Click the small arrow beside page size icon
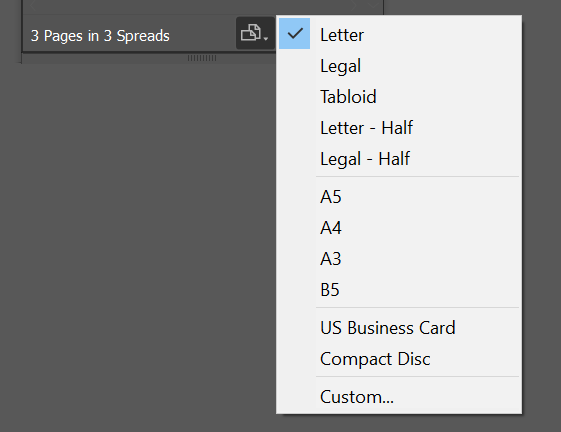Image resolution: width=561 pixels, height=432 pixels. (x=266, y=38)
